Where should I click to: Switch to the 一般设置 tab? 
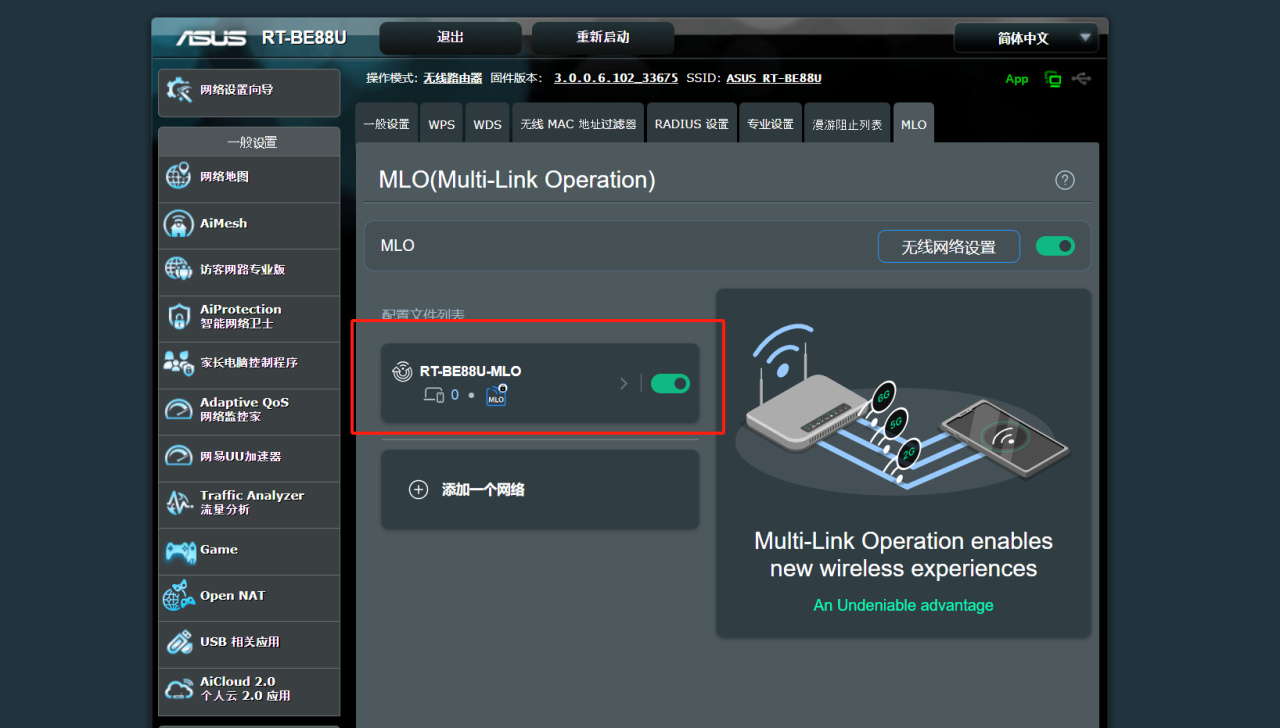coord(386,124)
